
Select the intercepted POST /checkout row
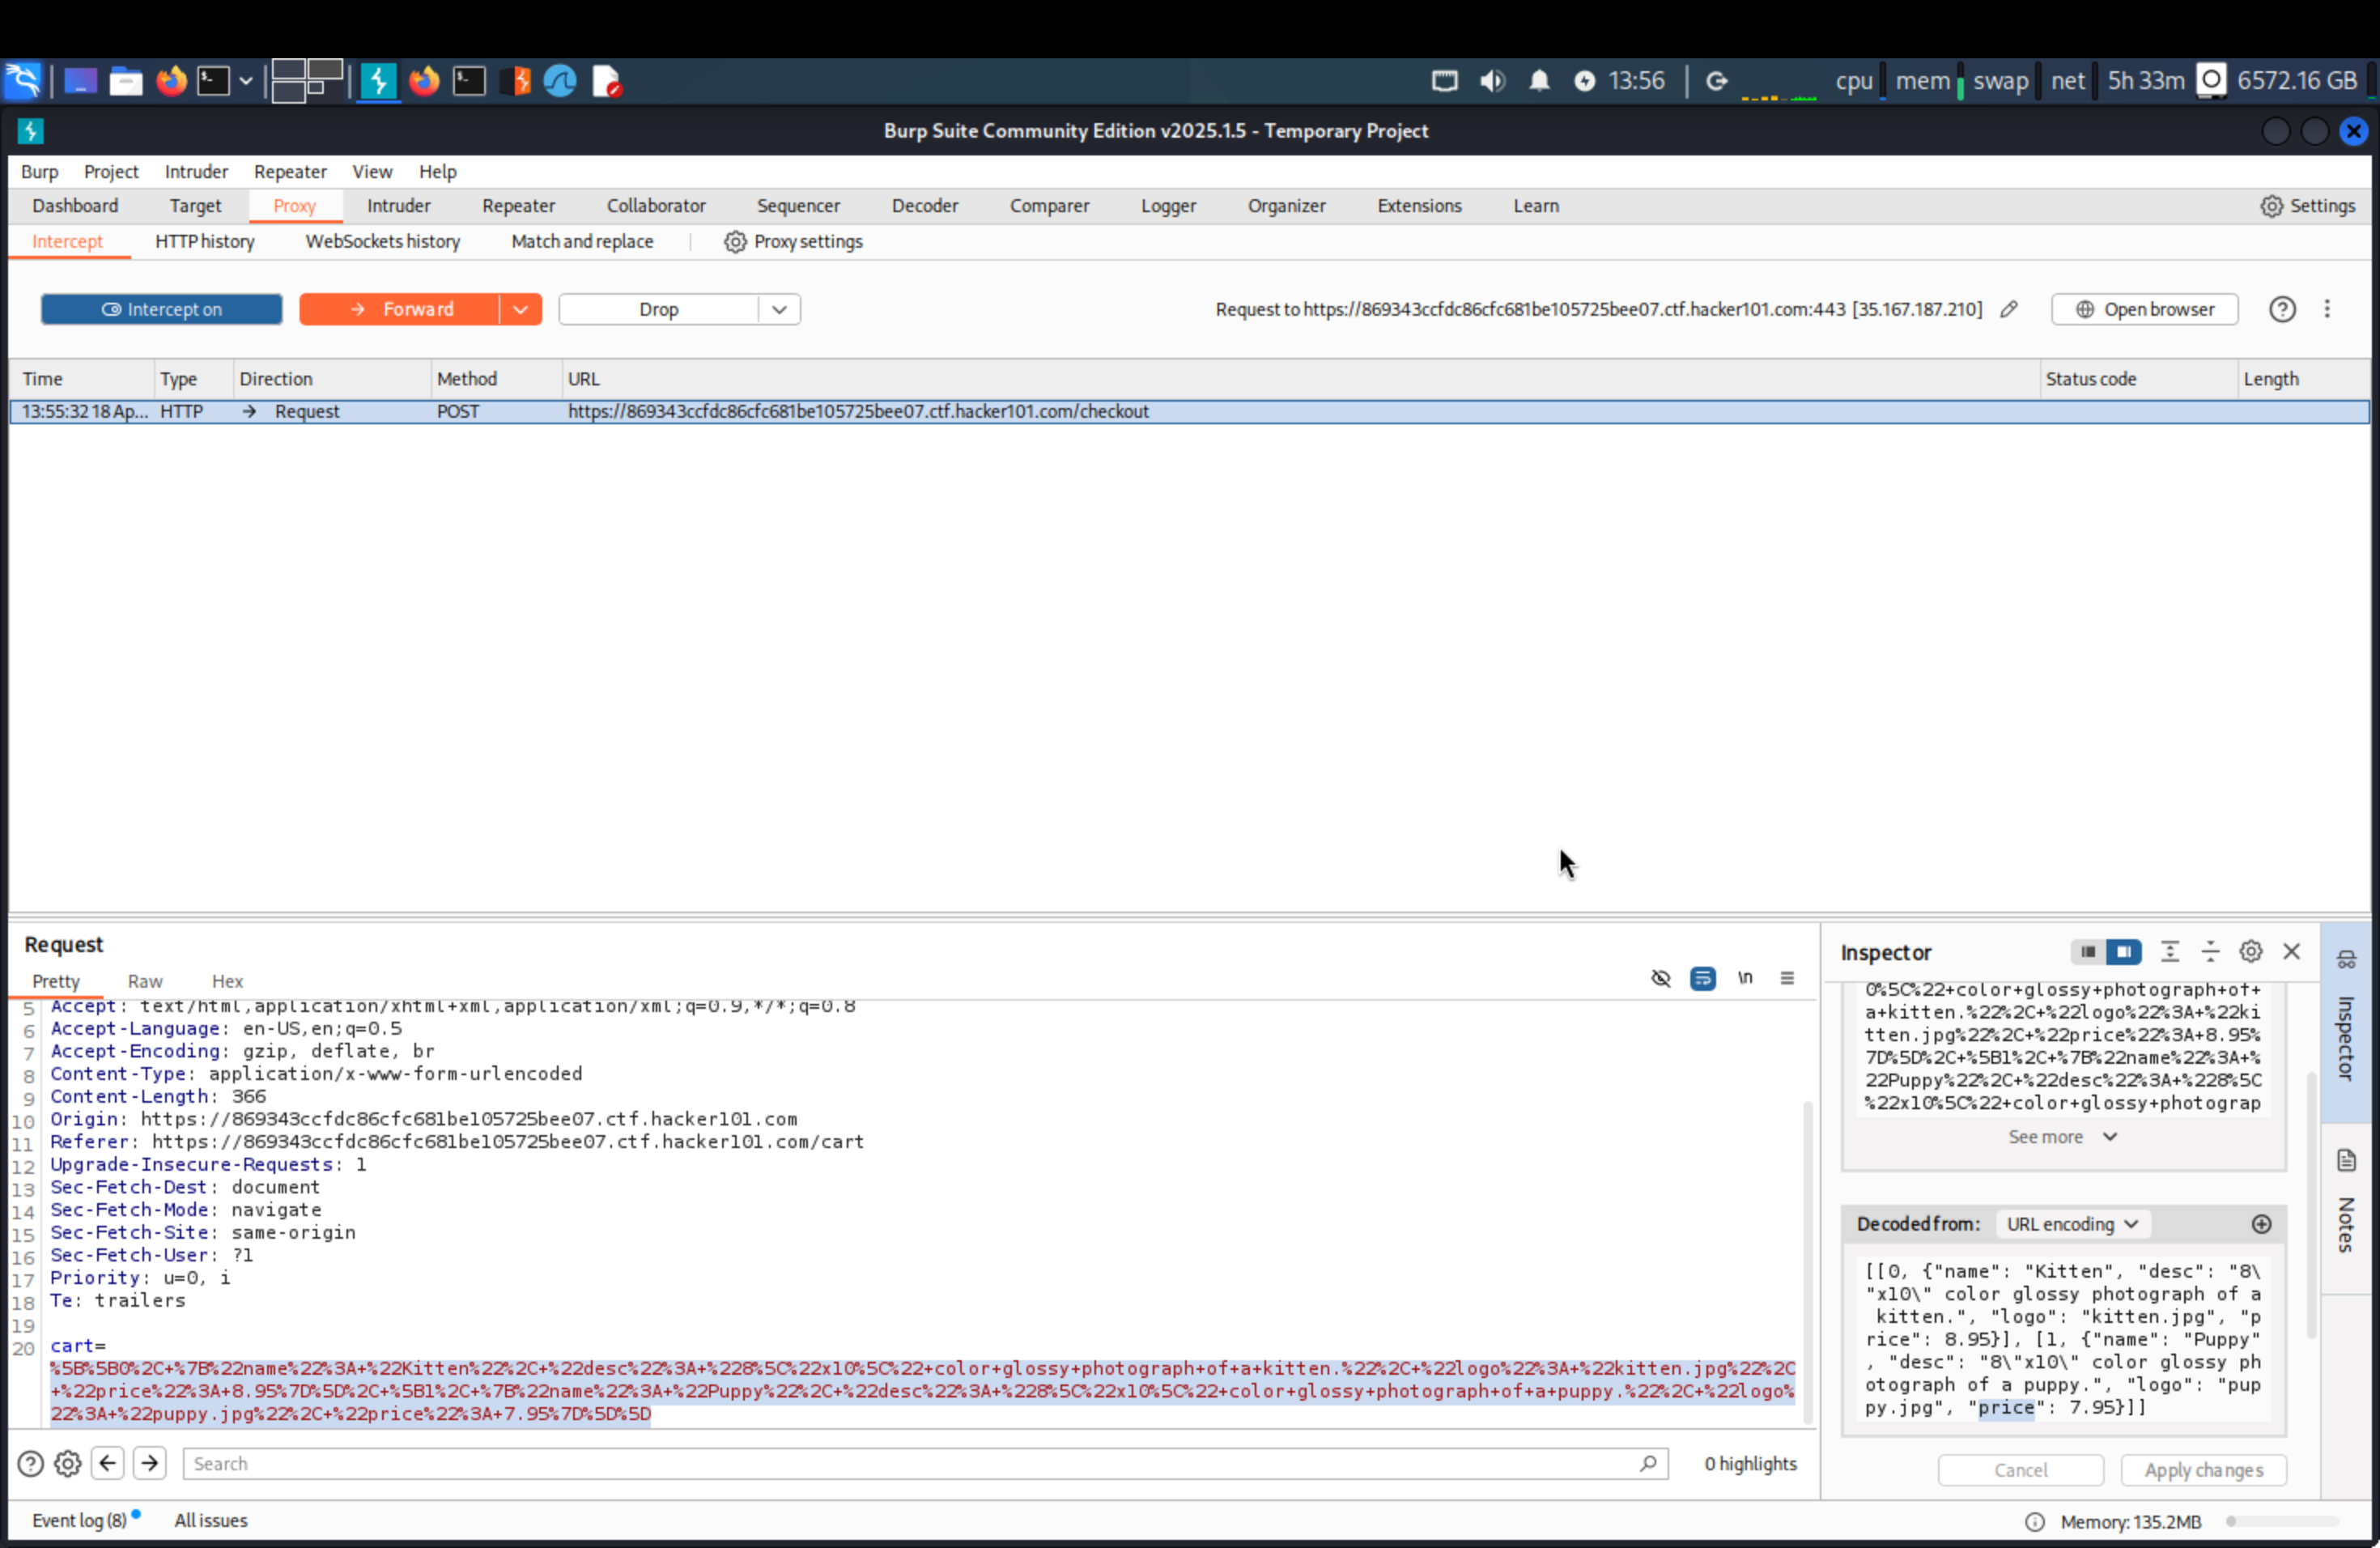[x=1189, y=411]
